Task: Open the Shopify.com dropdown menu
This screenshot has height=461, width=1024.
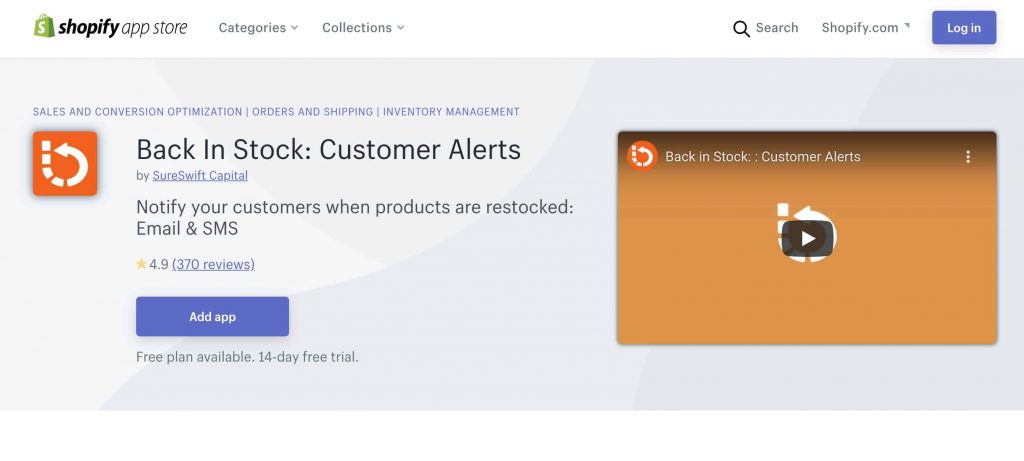Action: (x=865, y=27)
